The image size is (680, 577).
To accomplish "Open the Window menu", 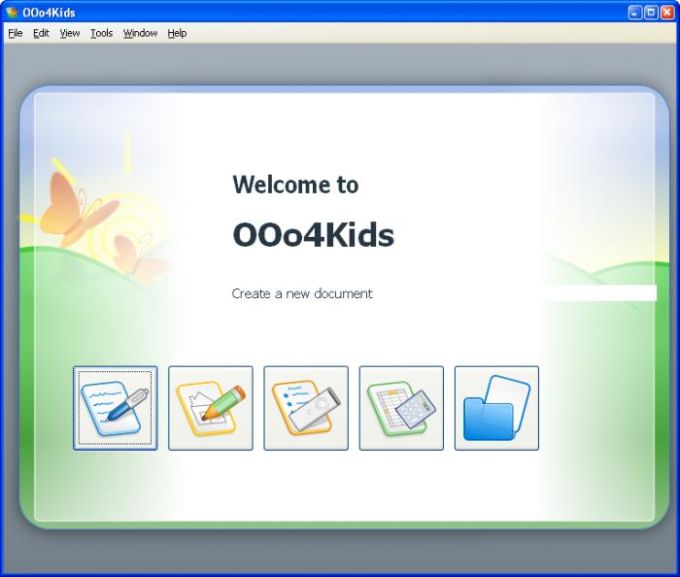I will tap(140, 33).
